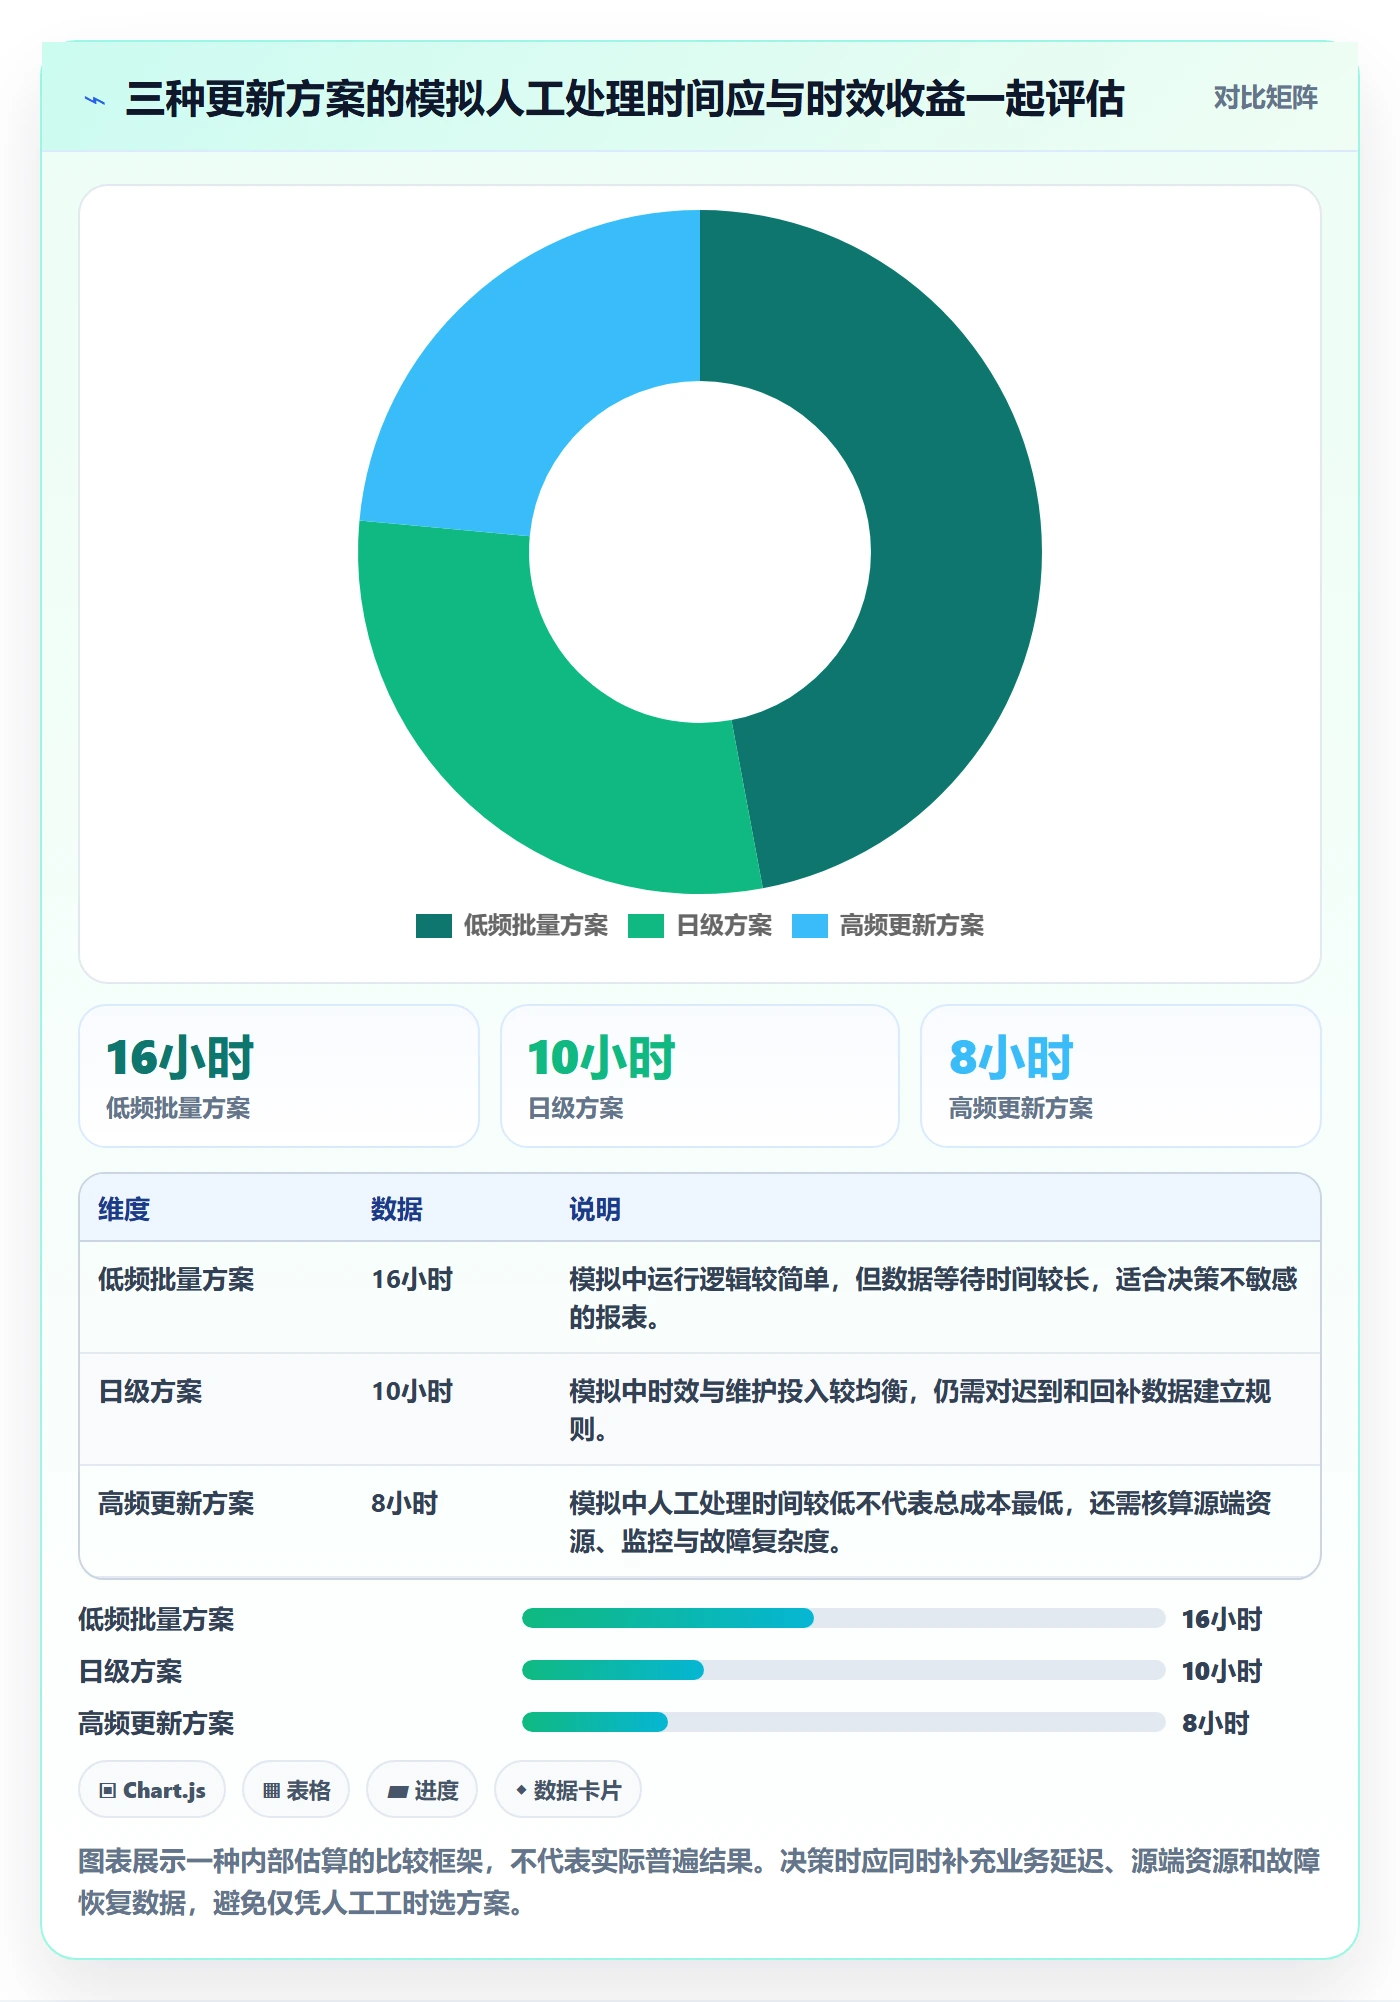1400x2002 pixels.
Task: Open the 16小时 data card
Action: (x=279, y=1076)
